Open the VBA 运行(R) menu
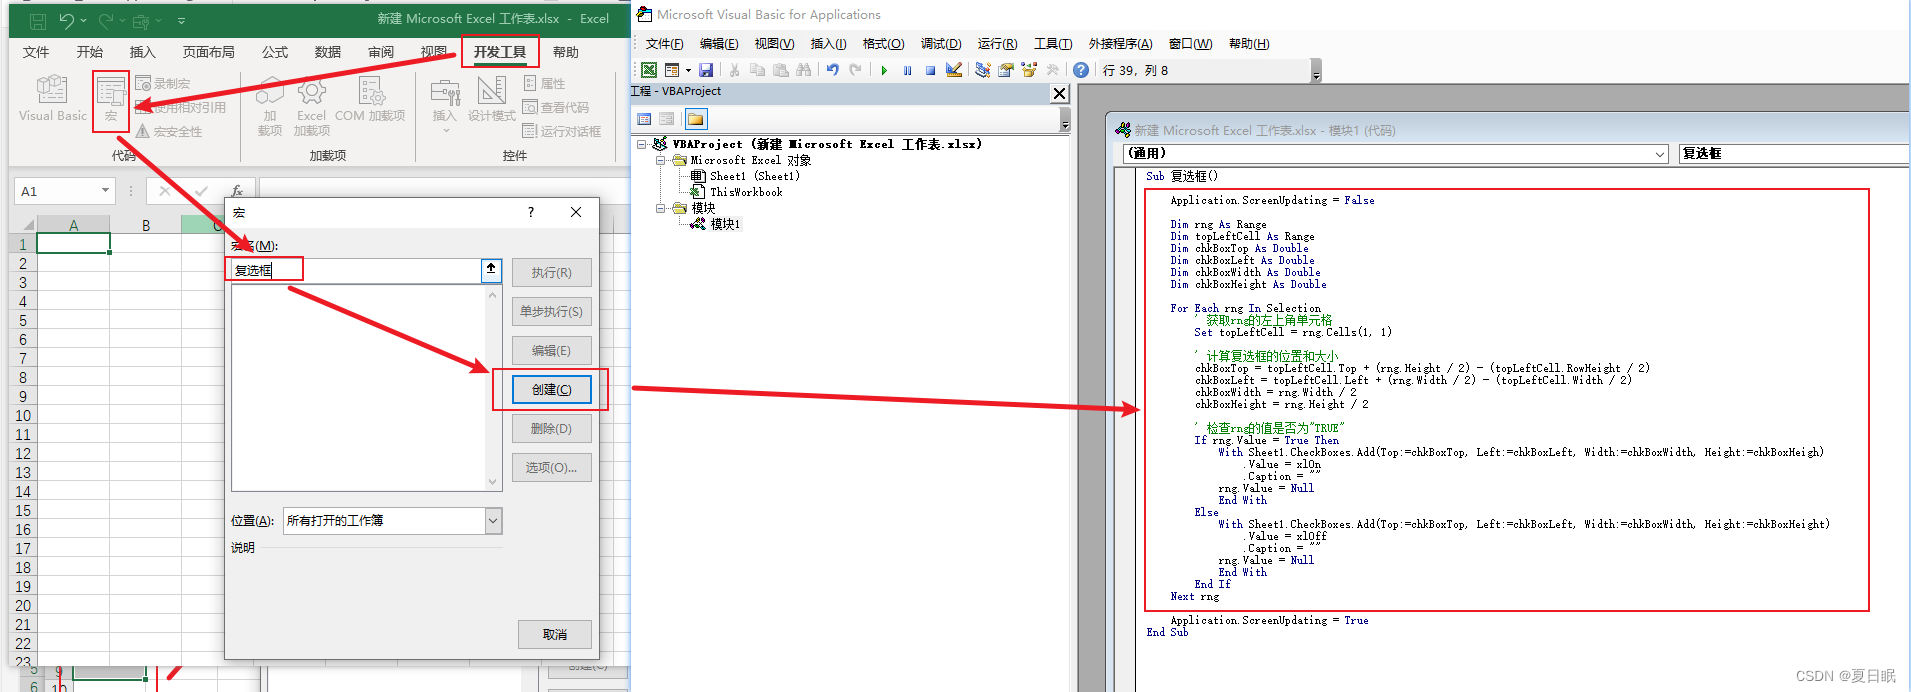Image resolution: width=1911 pixels, height=692 pixels. 997,44
